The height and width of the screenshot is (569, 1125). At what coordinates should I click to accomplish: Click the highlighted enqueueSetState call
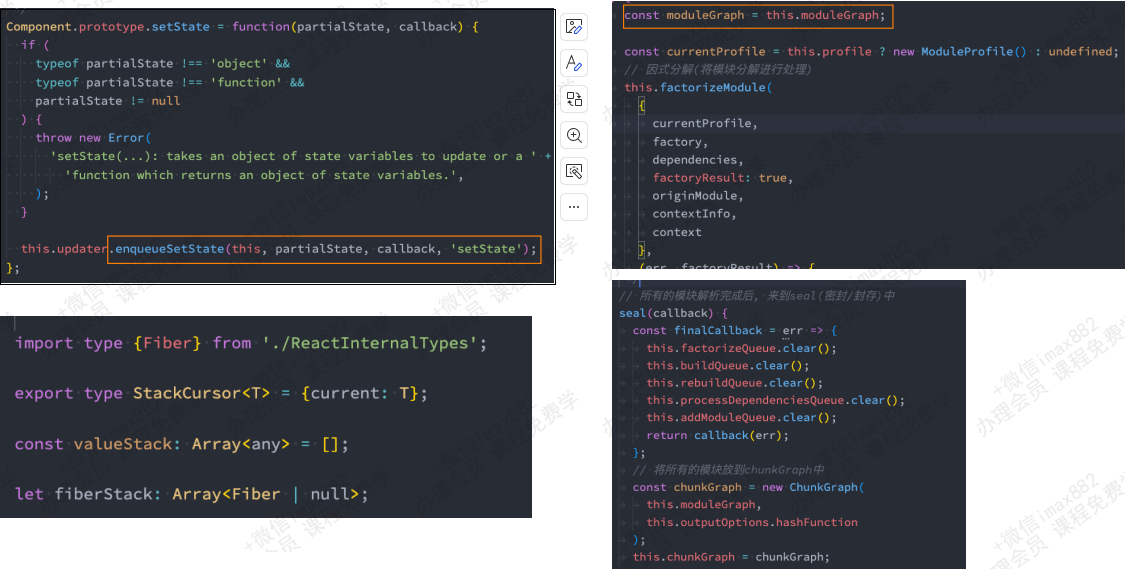point(324,249)
